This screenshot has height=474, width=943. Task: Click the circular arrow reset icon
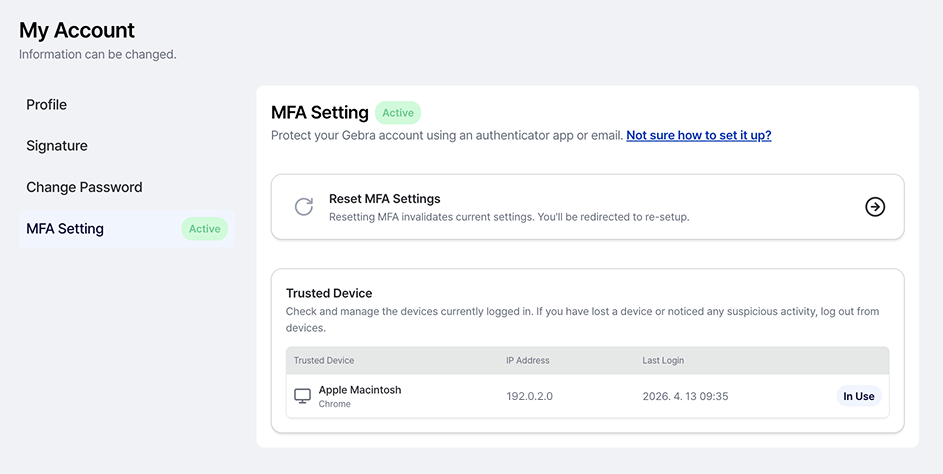(304, 207)
